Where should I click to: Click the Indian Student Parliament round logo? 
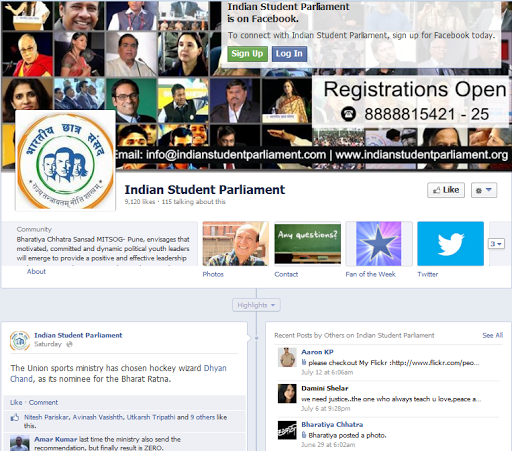pyautogui.click(x=65, y=161)
